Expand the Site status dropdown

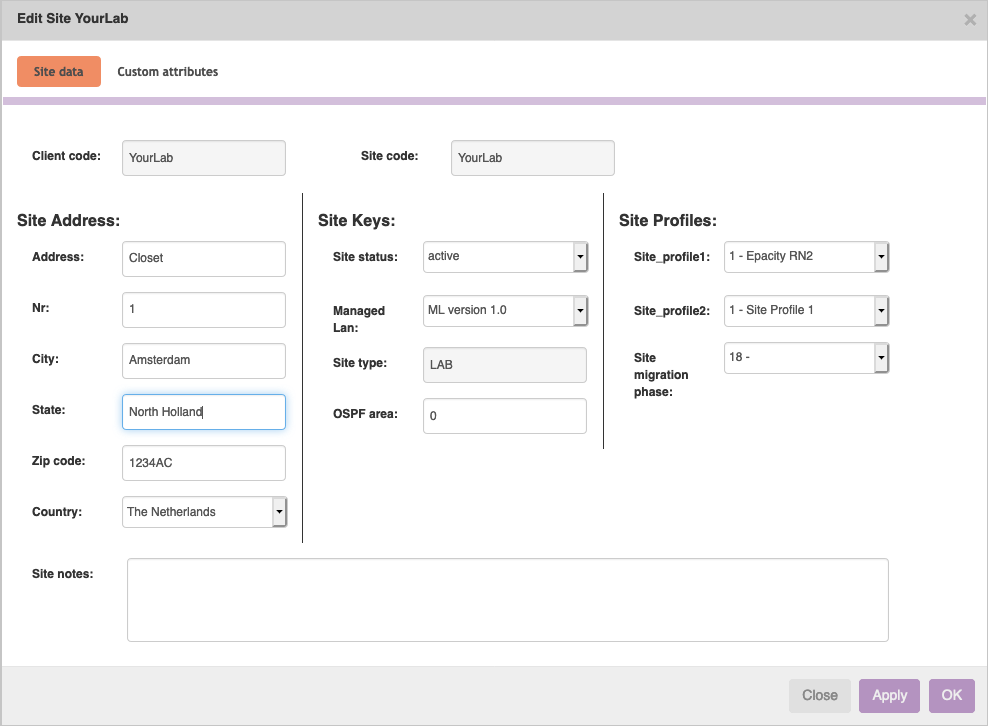[x=505, y=257]
